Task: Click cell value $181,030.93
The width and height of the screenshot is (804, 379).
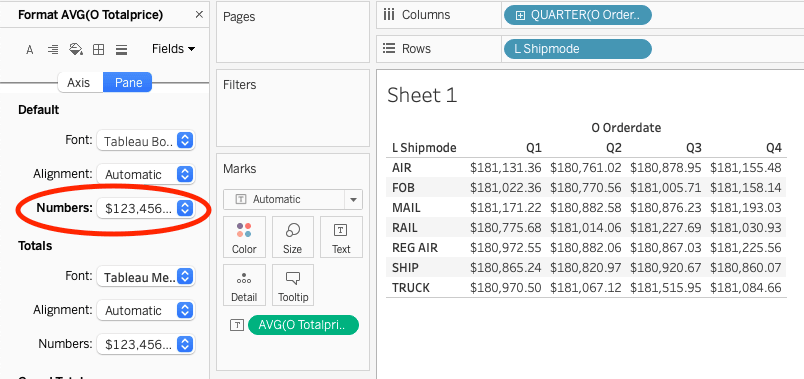Action: coord(746,228)
